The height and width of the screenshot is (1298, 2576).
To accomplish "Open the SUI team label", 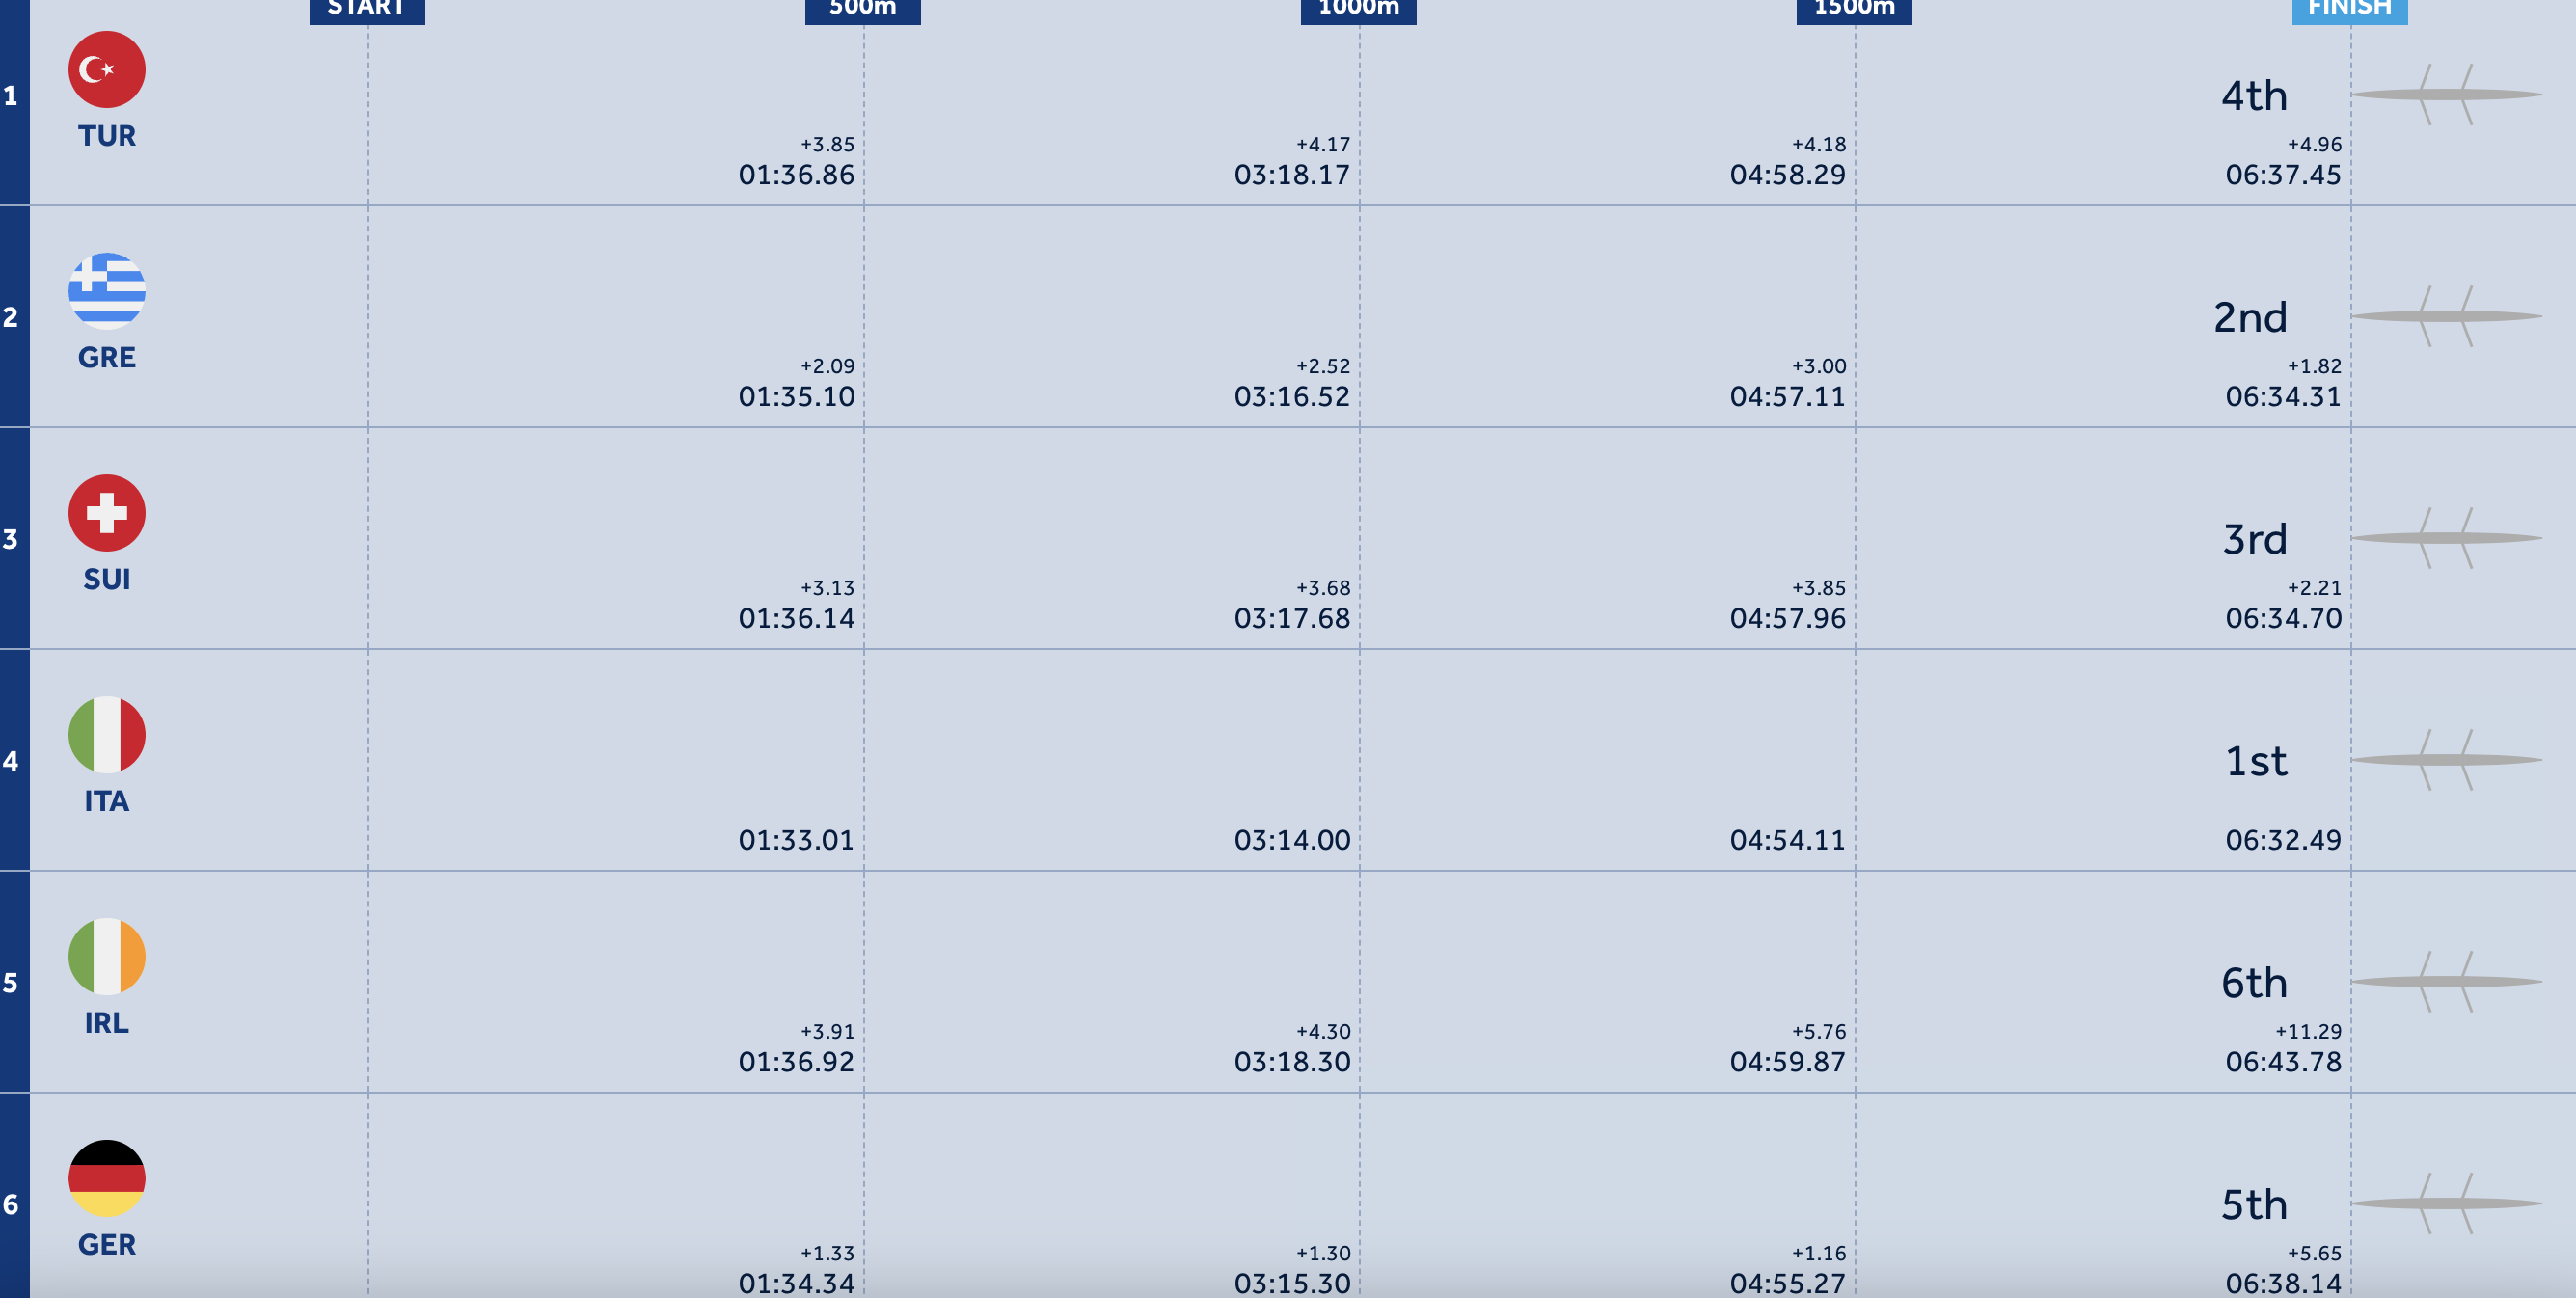I will tap(107, 579).
